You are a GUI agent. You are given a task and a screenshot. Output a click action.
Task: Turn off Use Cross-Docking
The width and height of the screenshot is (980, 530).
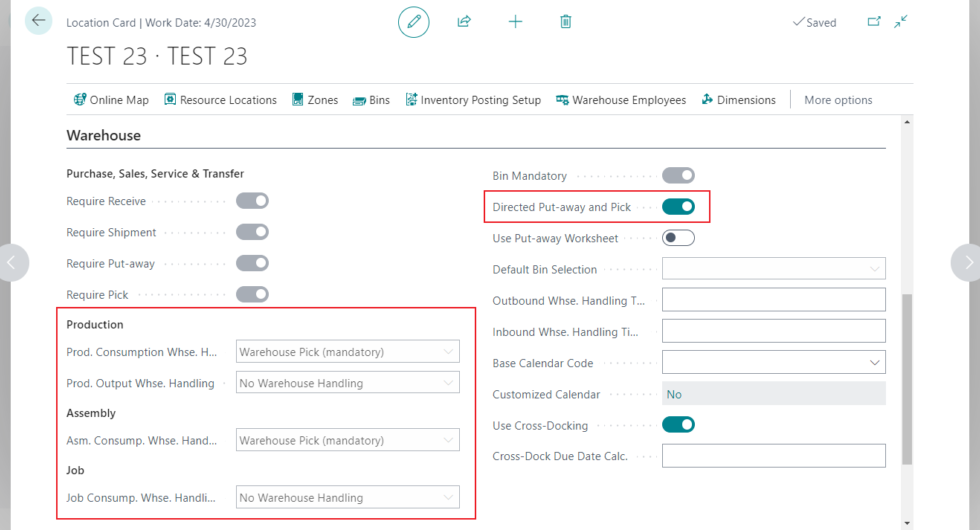678,425
